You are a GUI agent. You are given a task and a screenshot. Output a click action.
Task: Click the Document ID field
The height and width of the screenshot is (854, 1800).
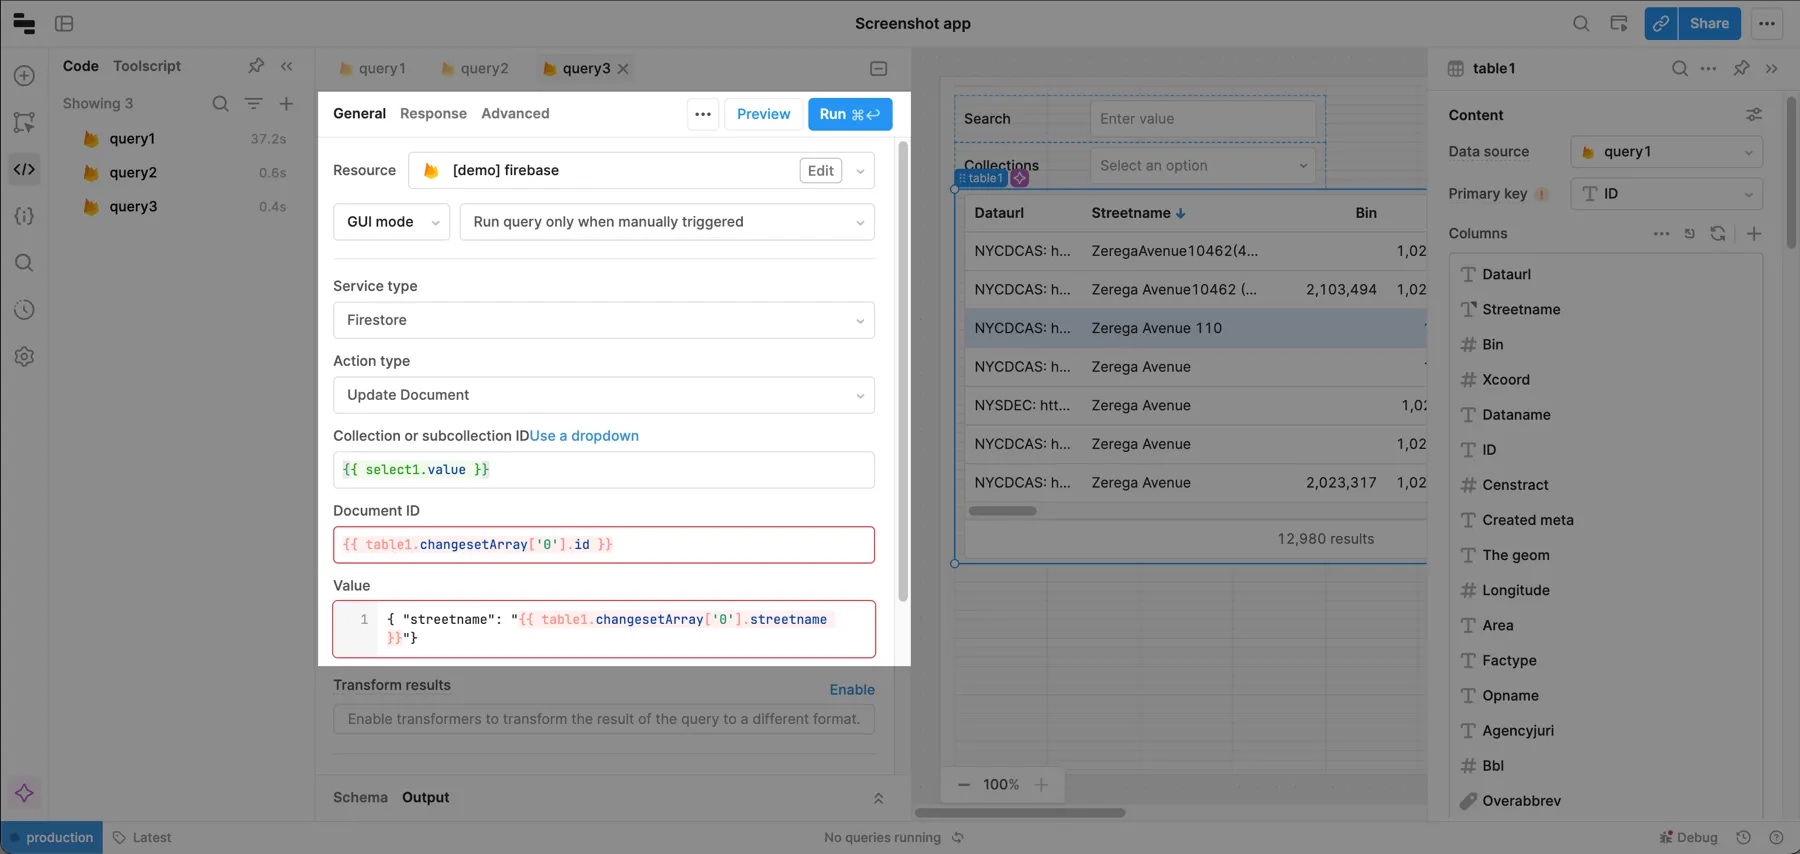604,545
